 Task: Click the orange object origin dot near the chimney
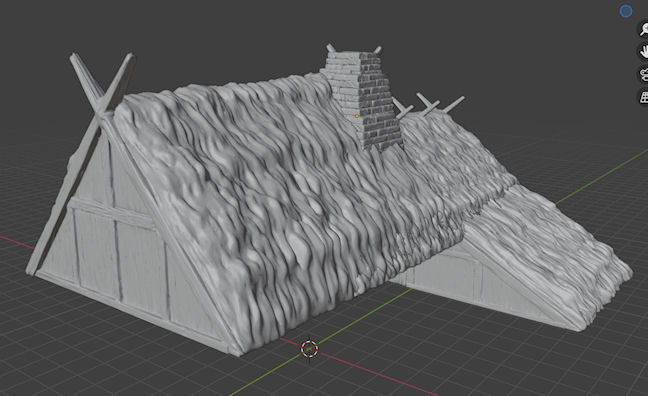(357, 116)
